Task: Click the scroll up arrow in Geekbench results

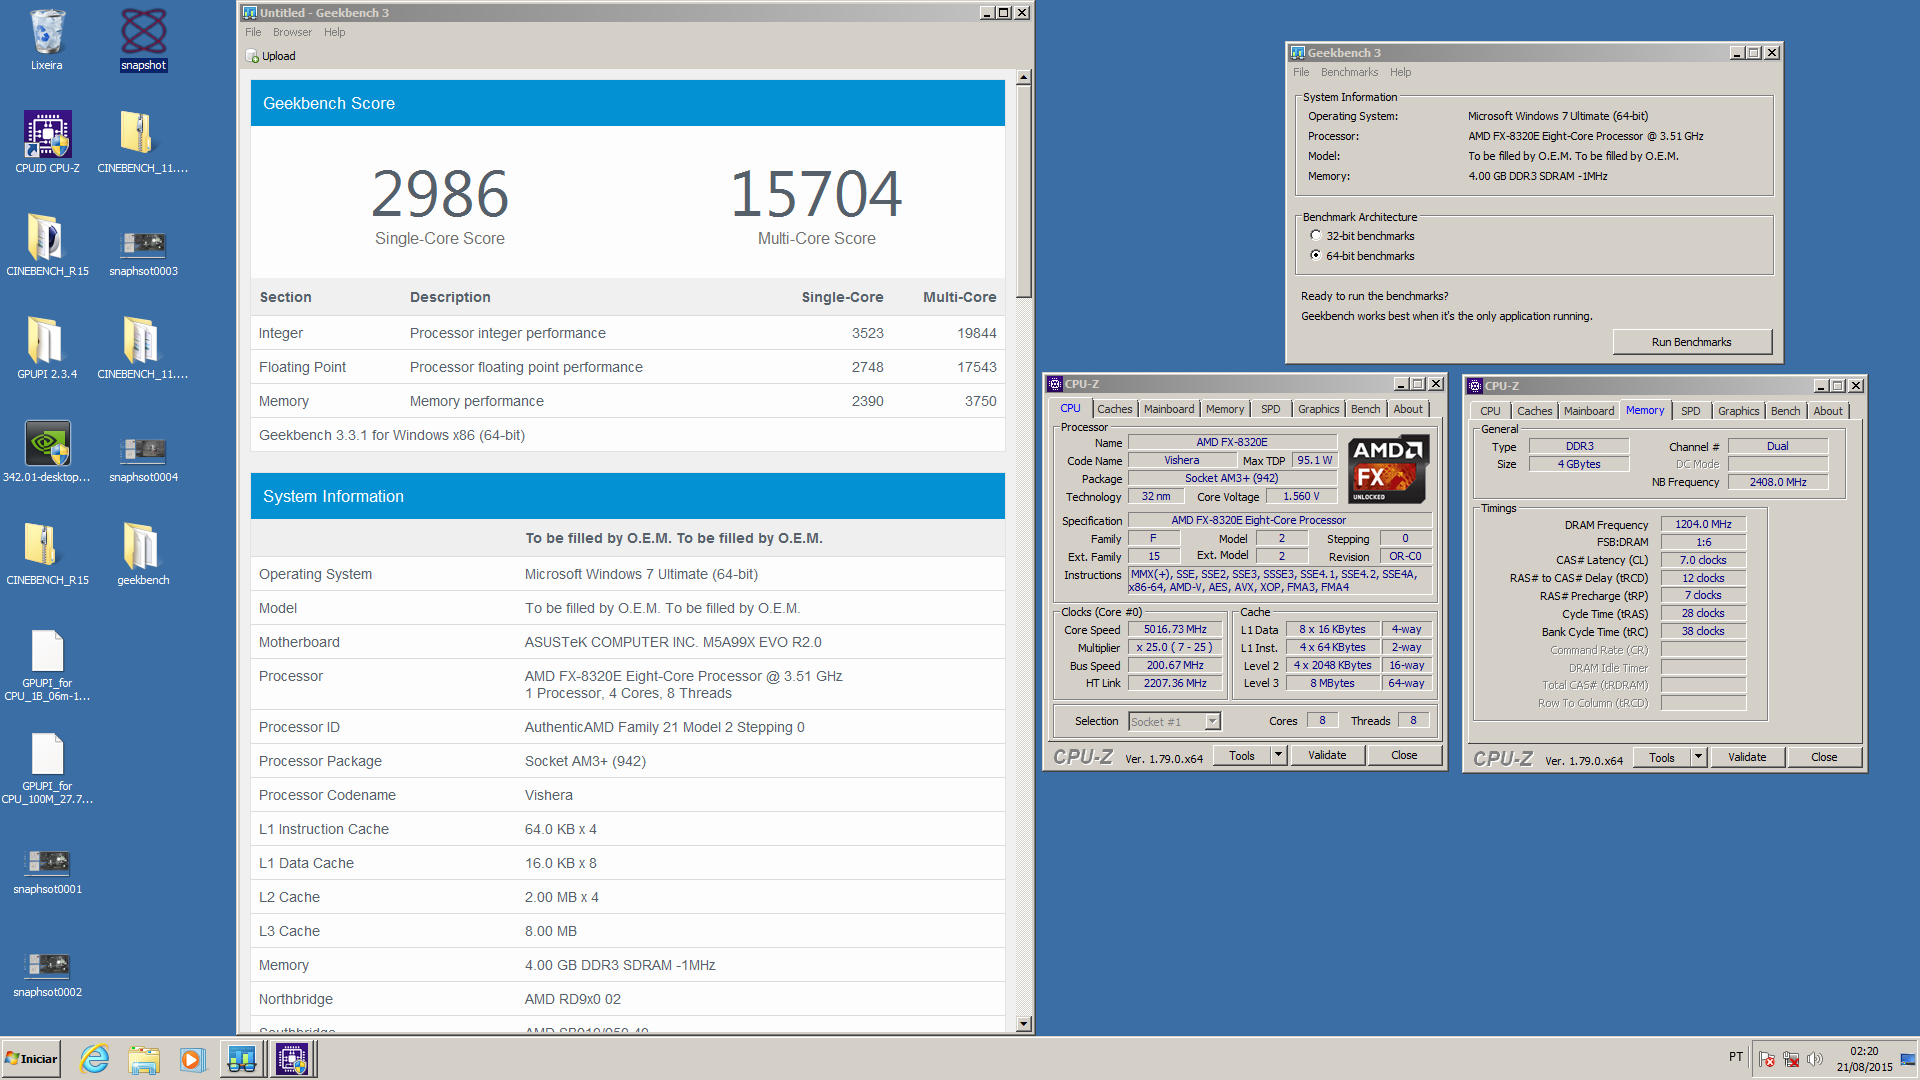Action: click(x=1023, y=77)
